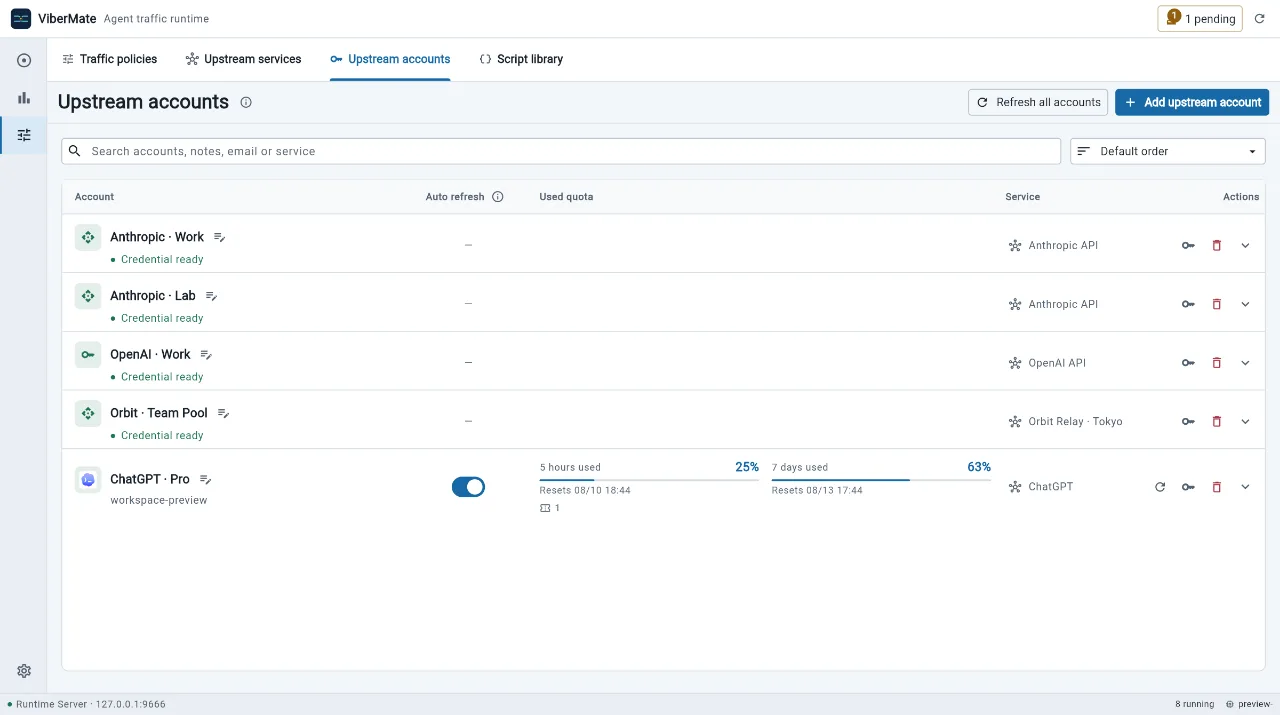The image size is (1280, 715).
Task: Select the Upstream accounts tab
Action: coord(390,59)
